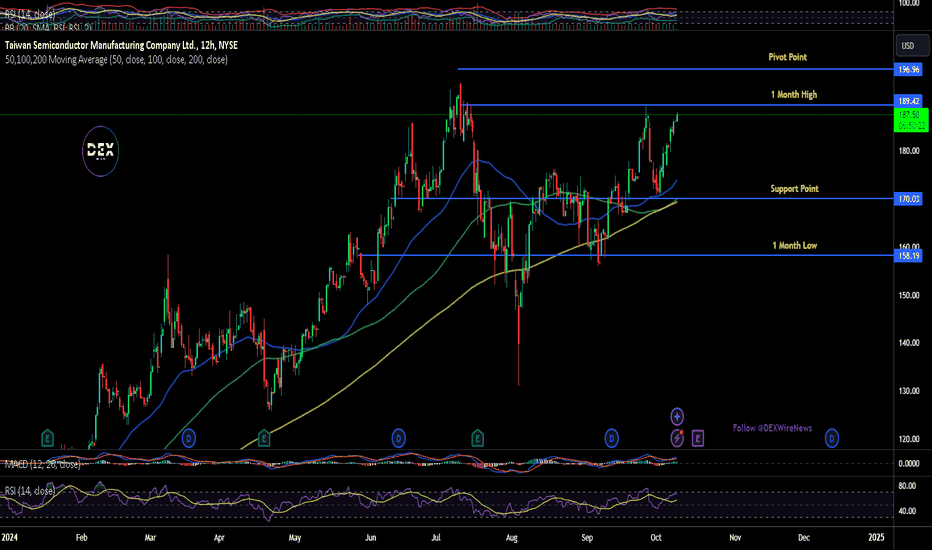Screen dimensions: 932x550
Task: Select the 158.19 one-month-low price label
Action: pyautogui.click(x=908, y=256)
